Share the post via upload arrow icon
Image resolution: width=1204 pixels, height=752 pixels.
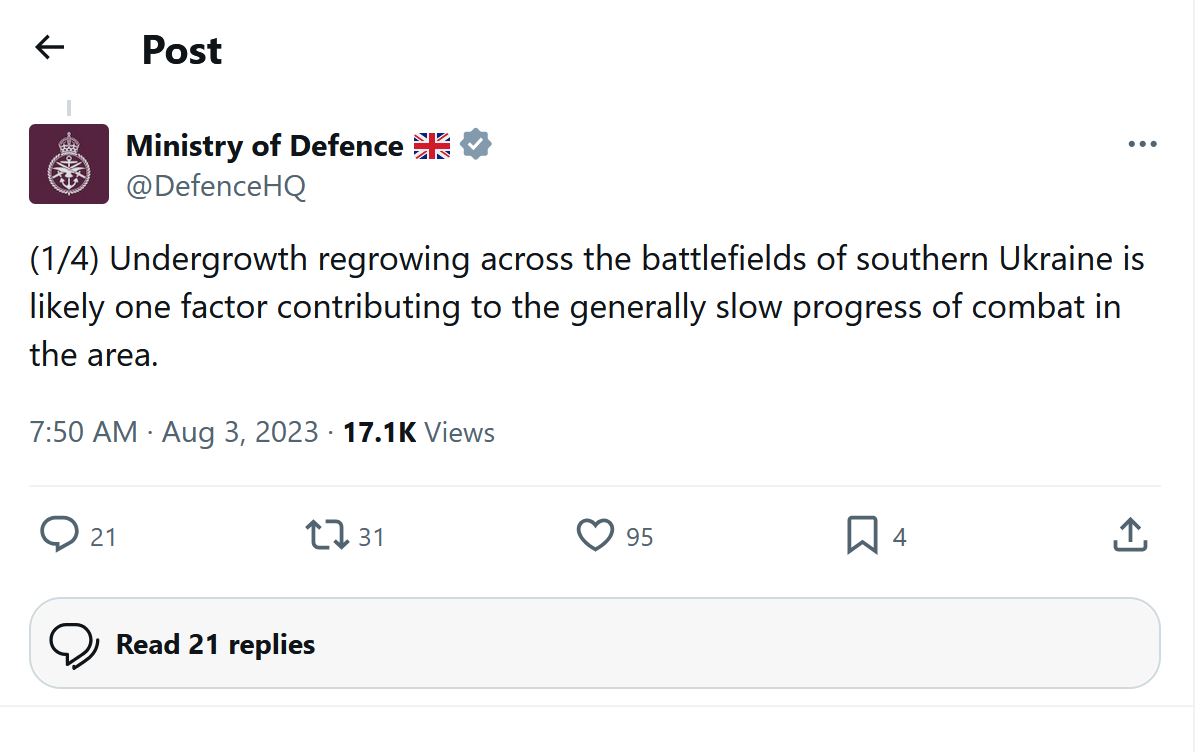[1129, 535]
